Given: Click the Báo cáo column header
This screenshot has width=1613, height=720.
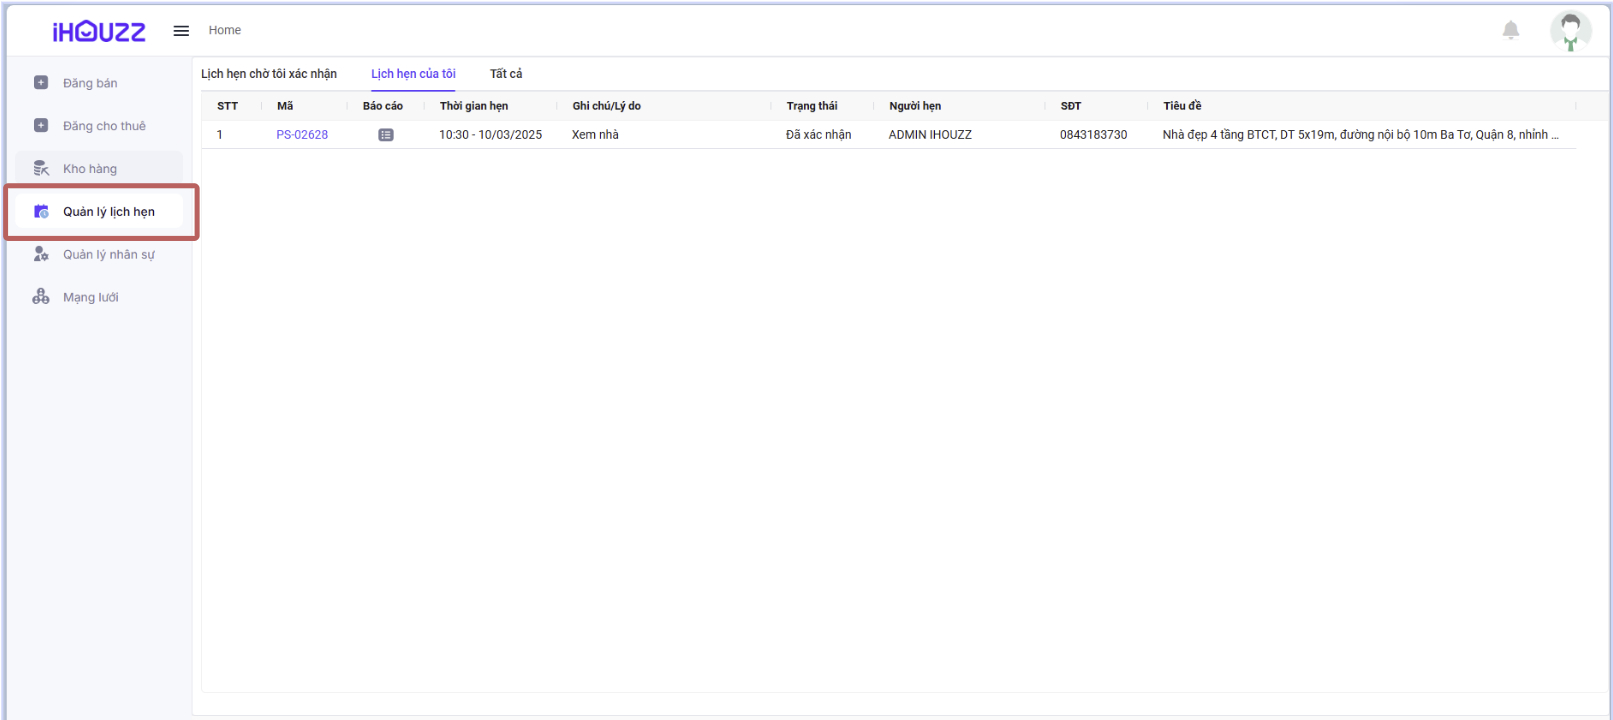Looking at the screenshot, I should click(x=383, y=106).
